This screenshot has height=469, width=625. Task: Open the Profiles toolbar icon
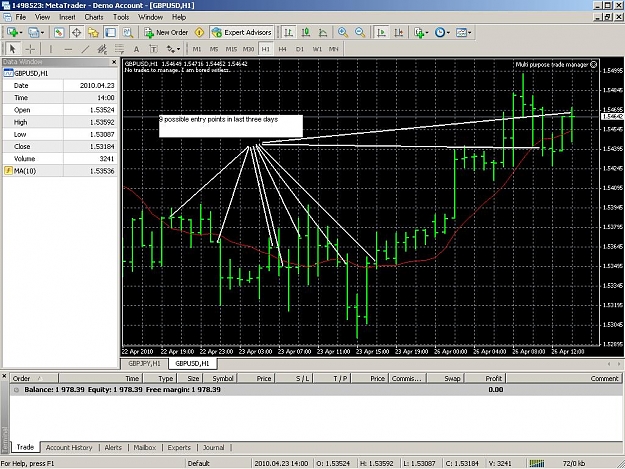click(x=33, y=33)
